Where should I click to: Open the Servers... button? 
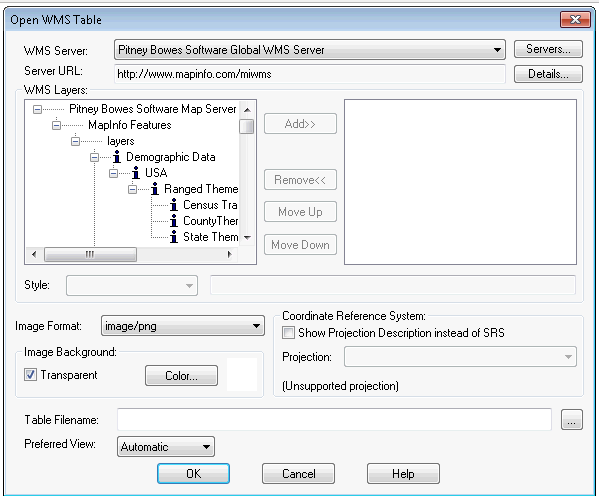coord(548,49)
